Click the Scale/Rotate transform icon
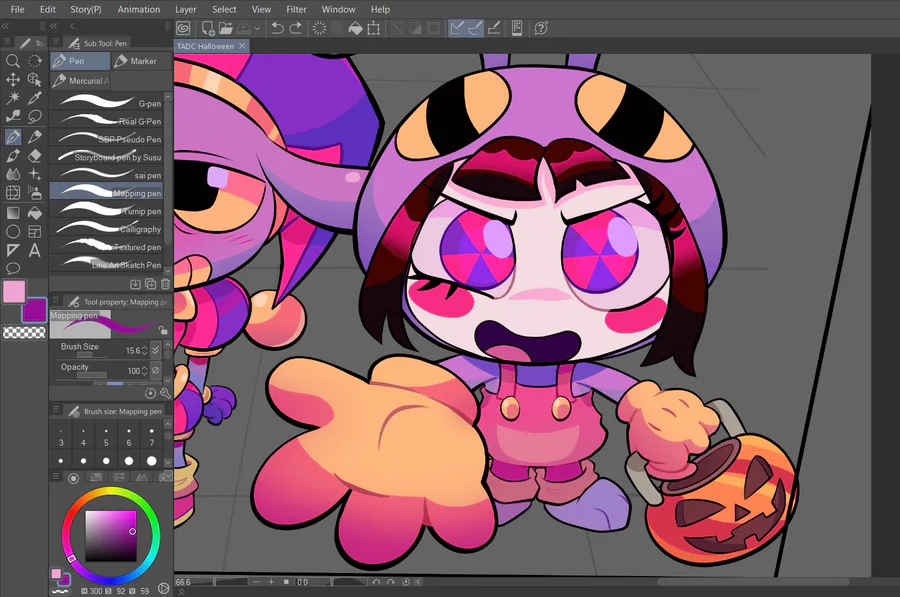The width and height of the screenshot is (900, 597). coord(374,28)
